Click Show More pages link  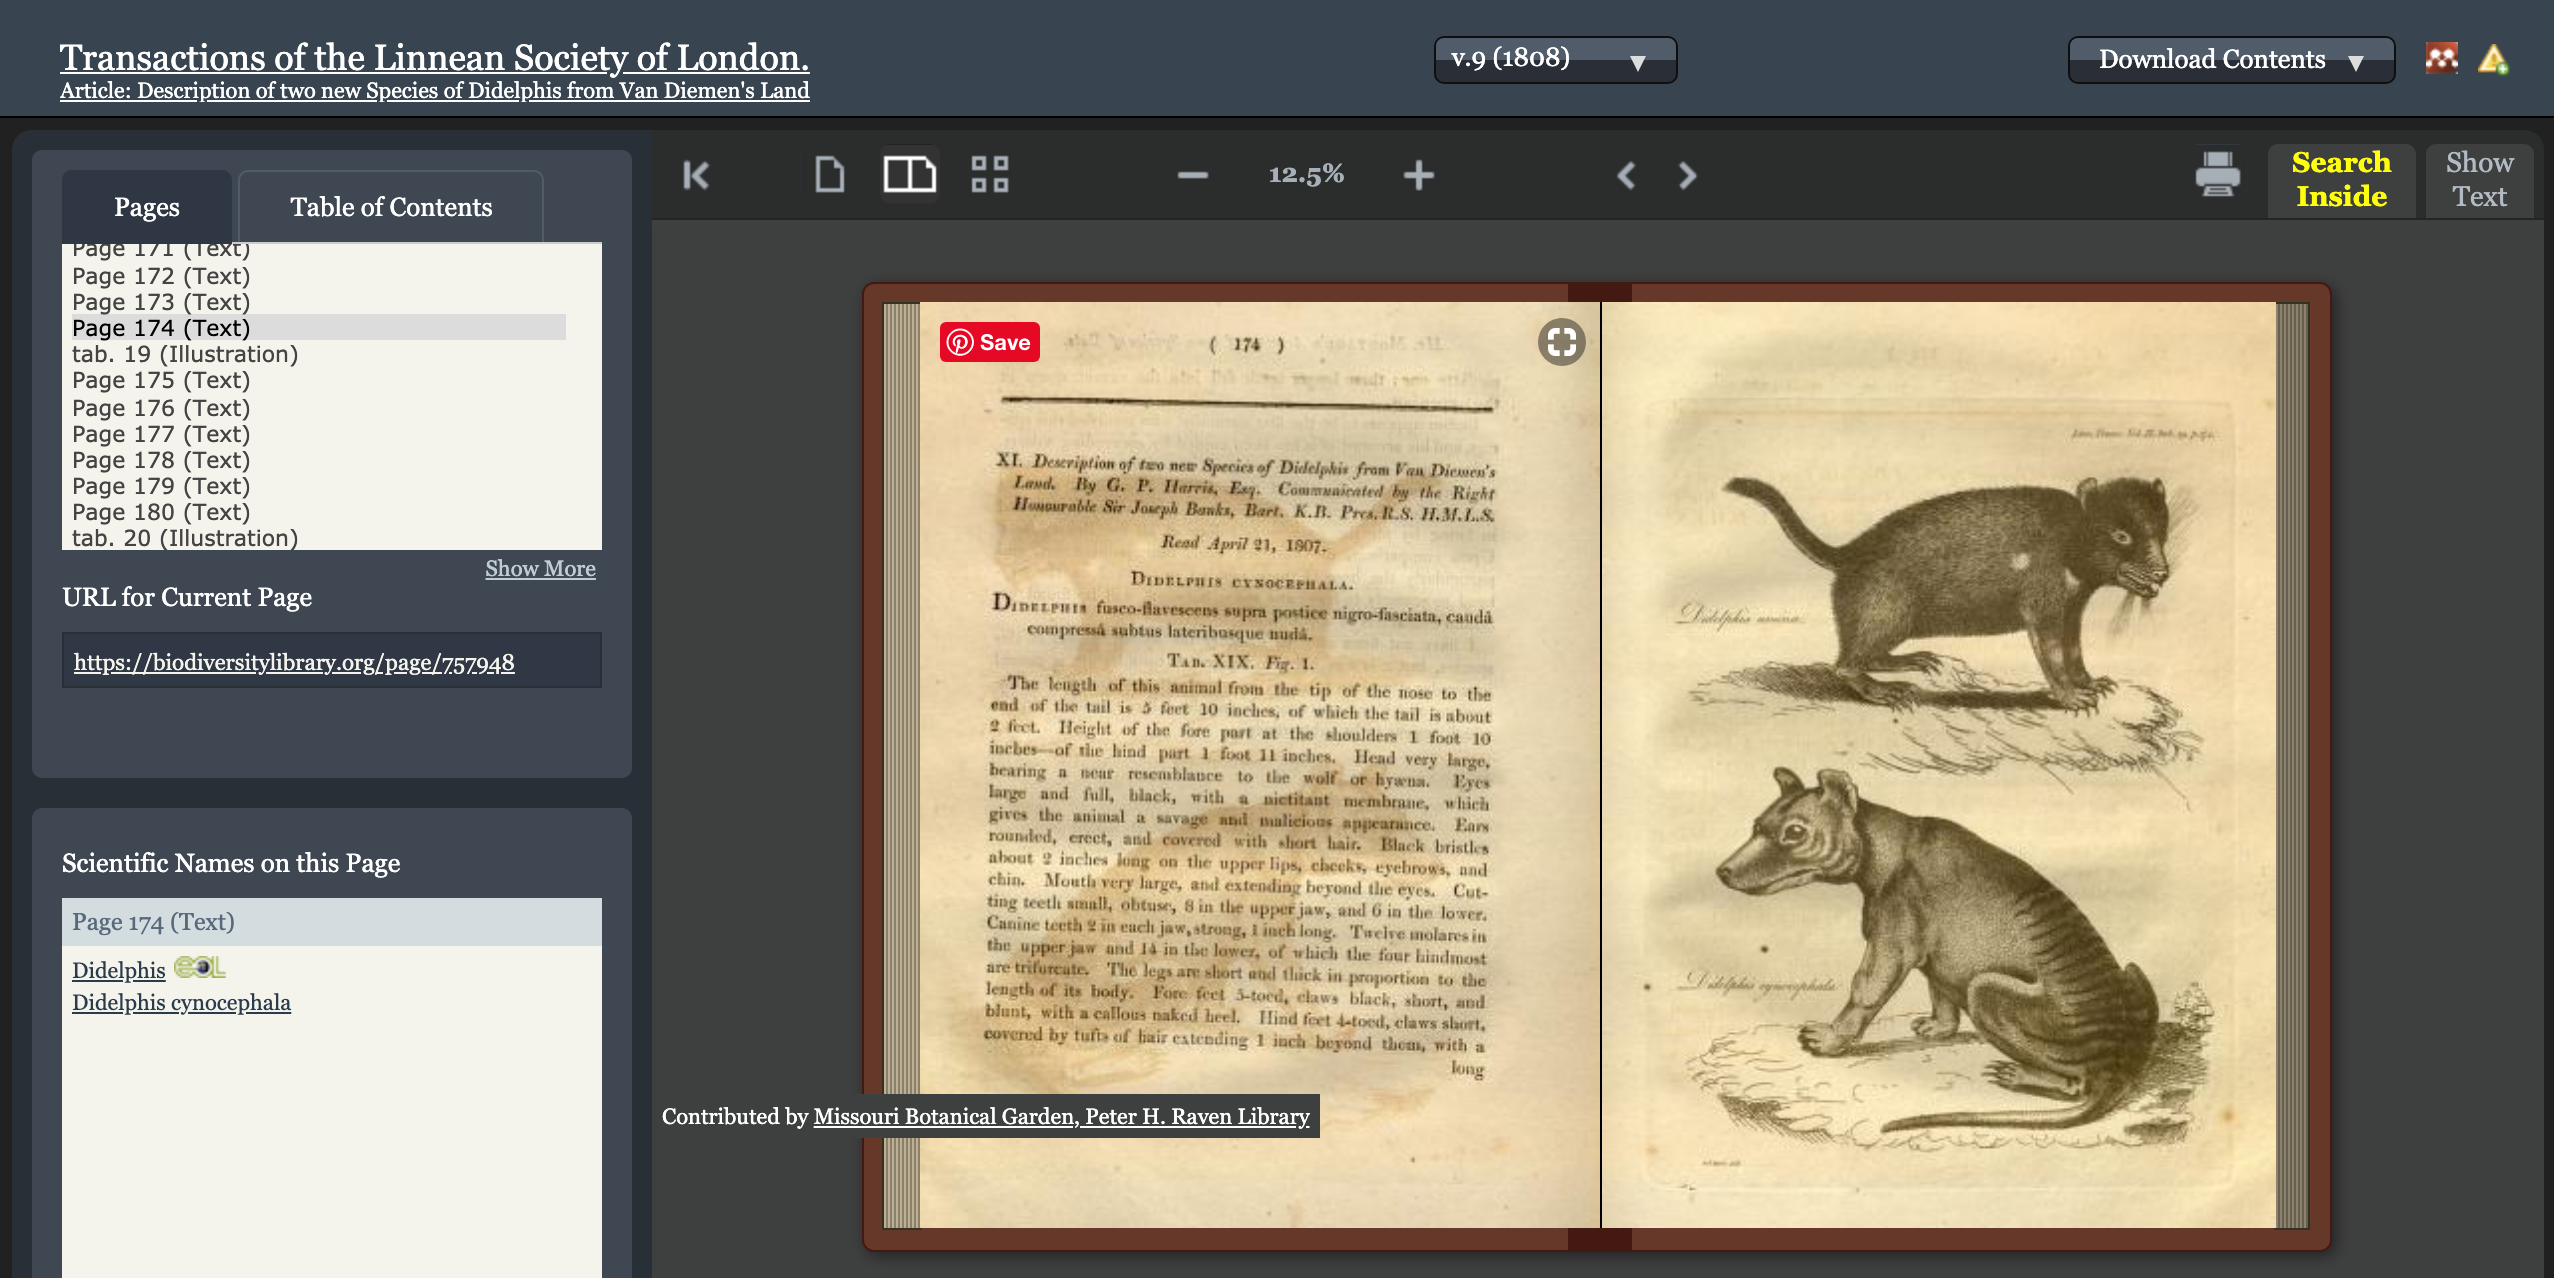pos(540,569)
